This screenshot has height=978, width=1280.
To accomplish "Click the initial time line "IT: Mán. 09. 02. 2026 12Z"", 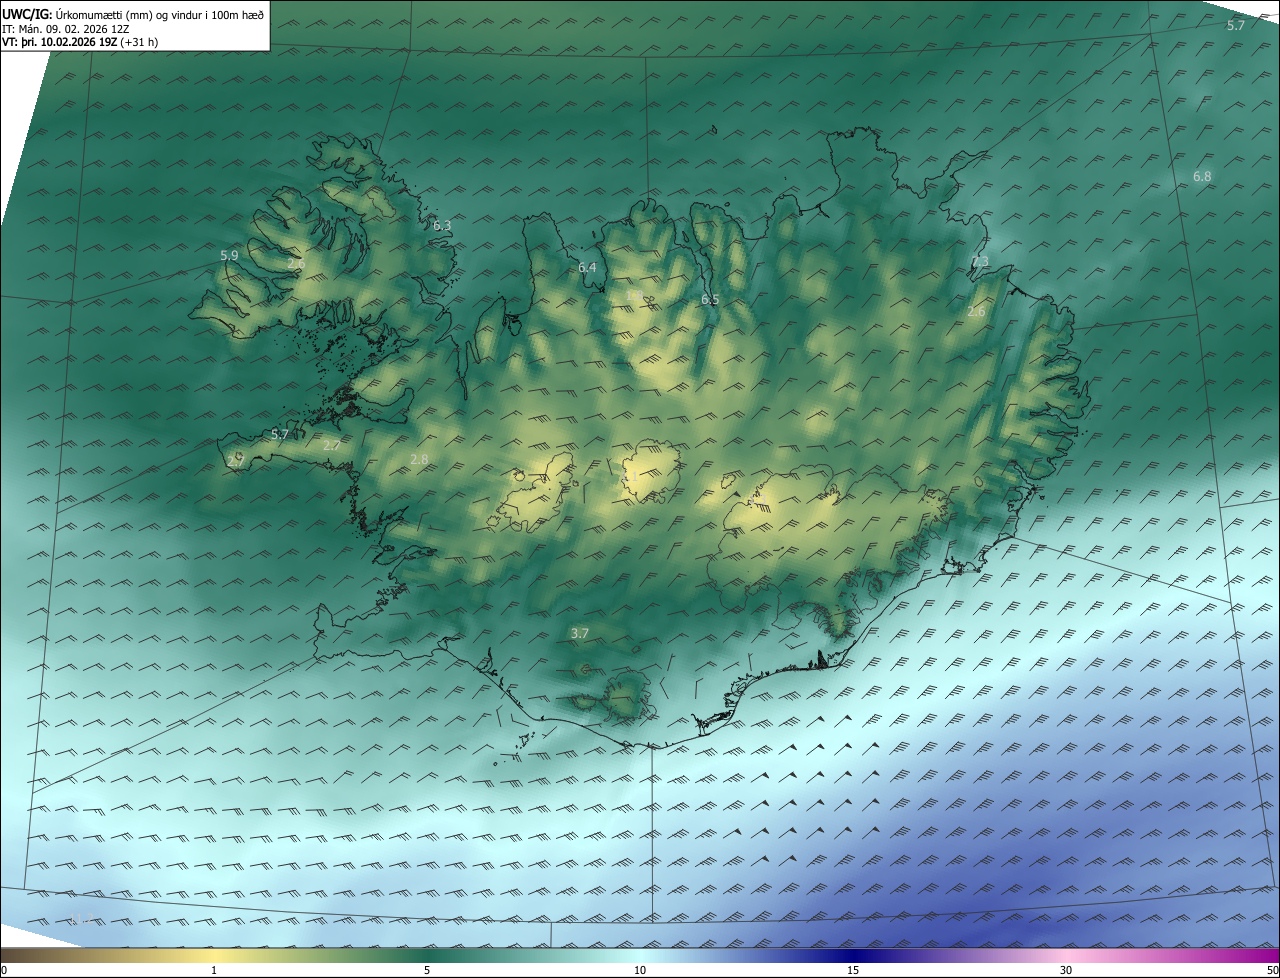I will pyautogui.click(x=66, y=28).
